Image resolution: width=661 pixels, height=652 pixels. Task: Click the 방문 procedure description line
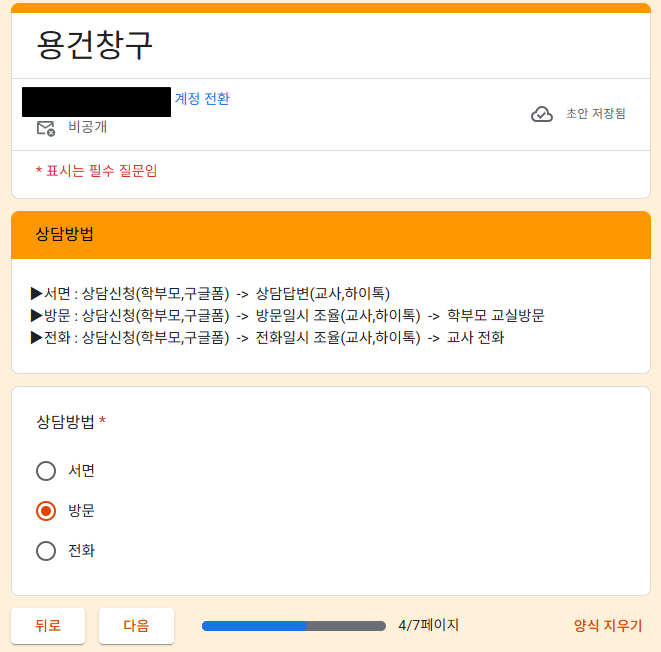click(x=288, y=316)
